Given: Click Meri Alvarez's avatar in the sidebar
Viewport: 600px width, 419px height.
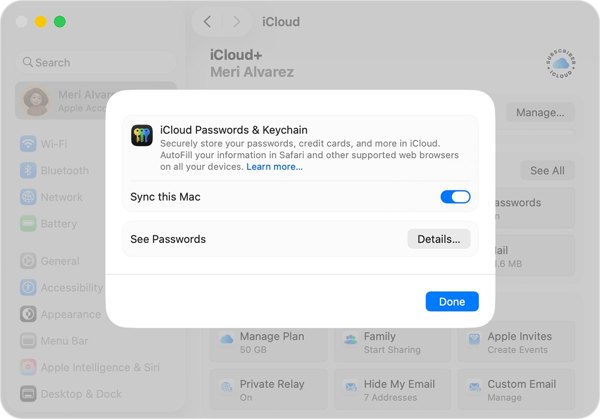Looking at the screenshot, I should coord(36,101).
